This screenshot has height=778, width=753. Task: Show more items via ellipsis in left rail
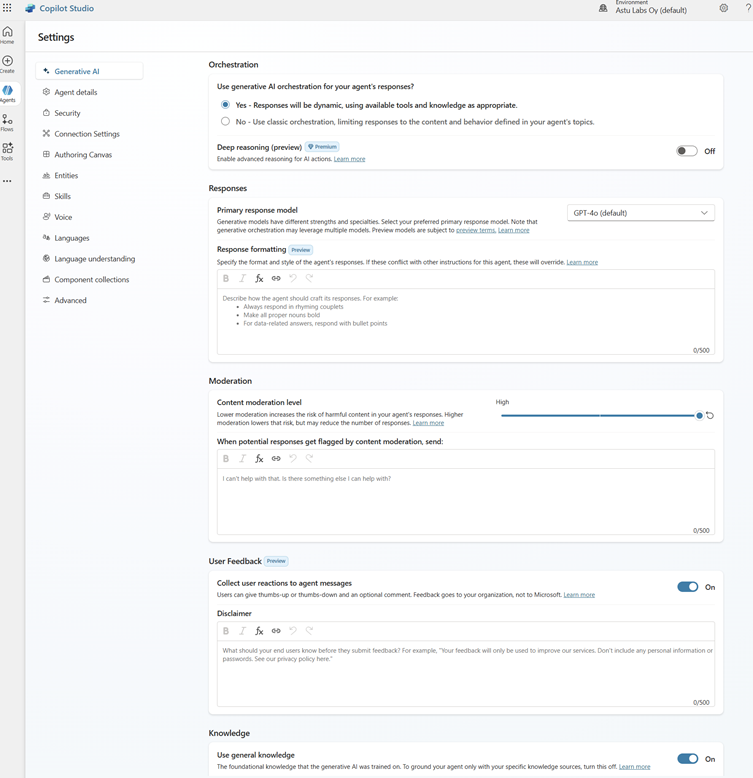tap(8, 181)
